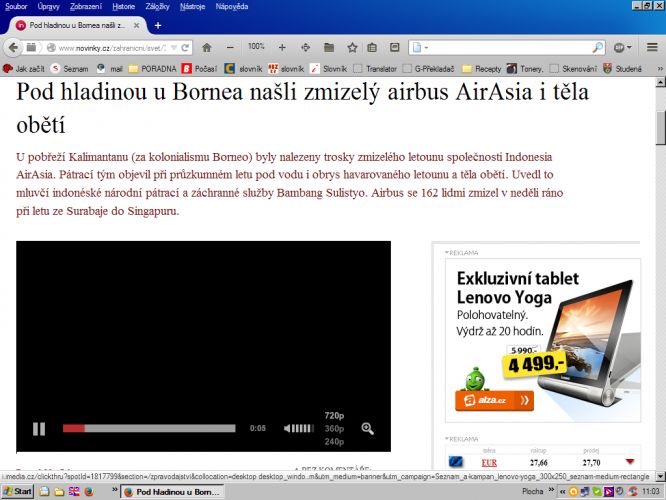Seek within the video progress bar

pos(149,428)
